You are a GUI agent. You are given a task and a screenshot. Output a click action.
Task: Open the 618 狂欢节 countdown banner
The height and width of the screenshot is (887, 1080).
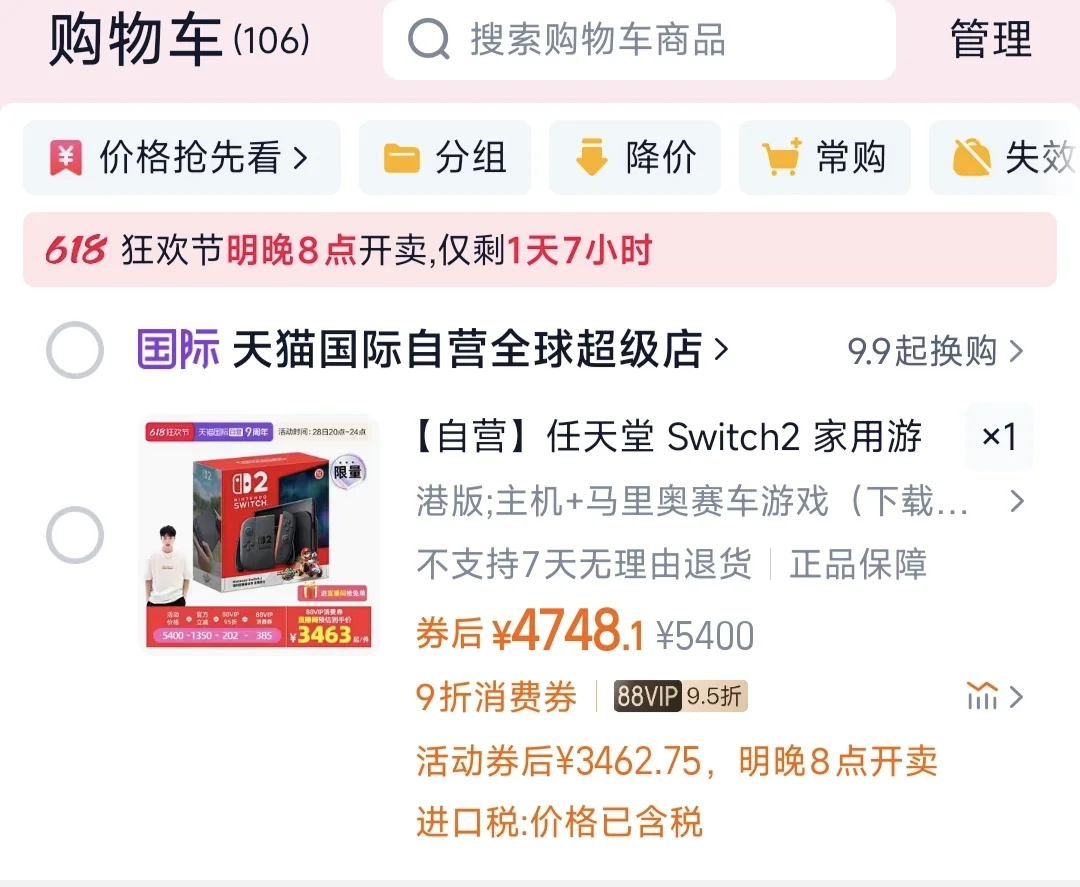[539, 249]
